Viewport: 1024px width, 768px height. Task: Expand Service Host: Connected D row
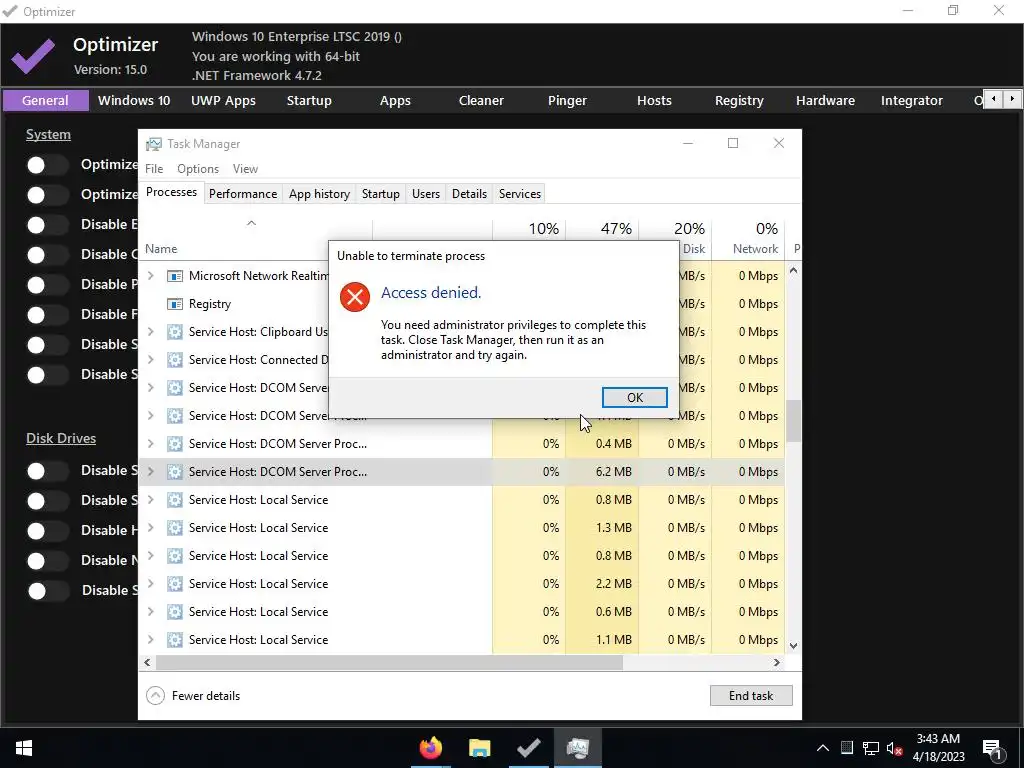click(151, 360)
